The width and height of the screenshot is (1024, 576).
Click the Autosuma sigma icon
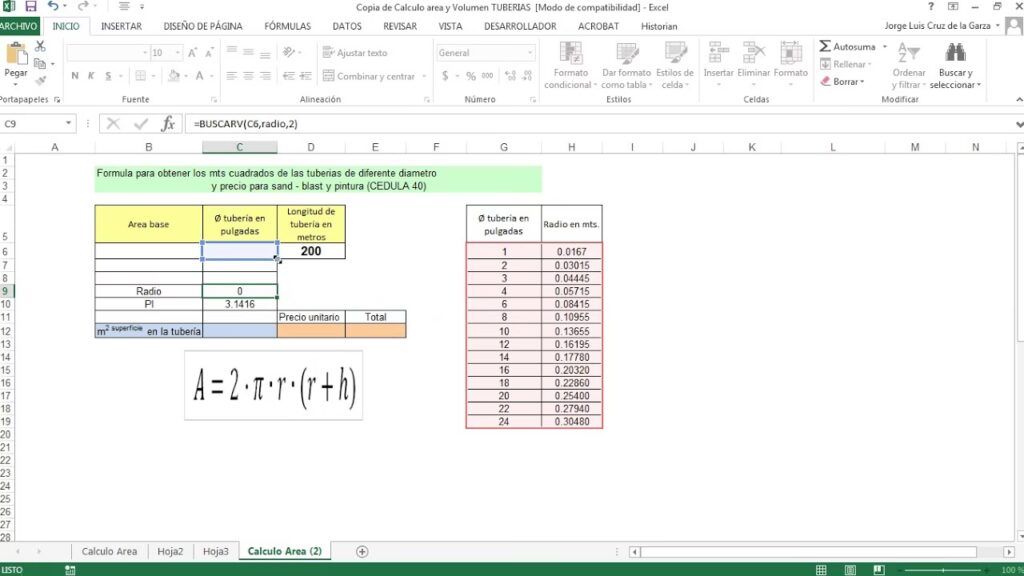[x=825, y=47]
